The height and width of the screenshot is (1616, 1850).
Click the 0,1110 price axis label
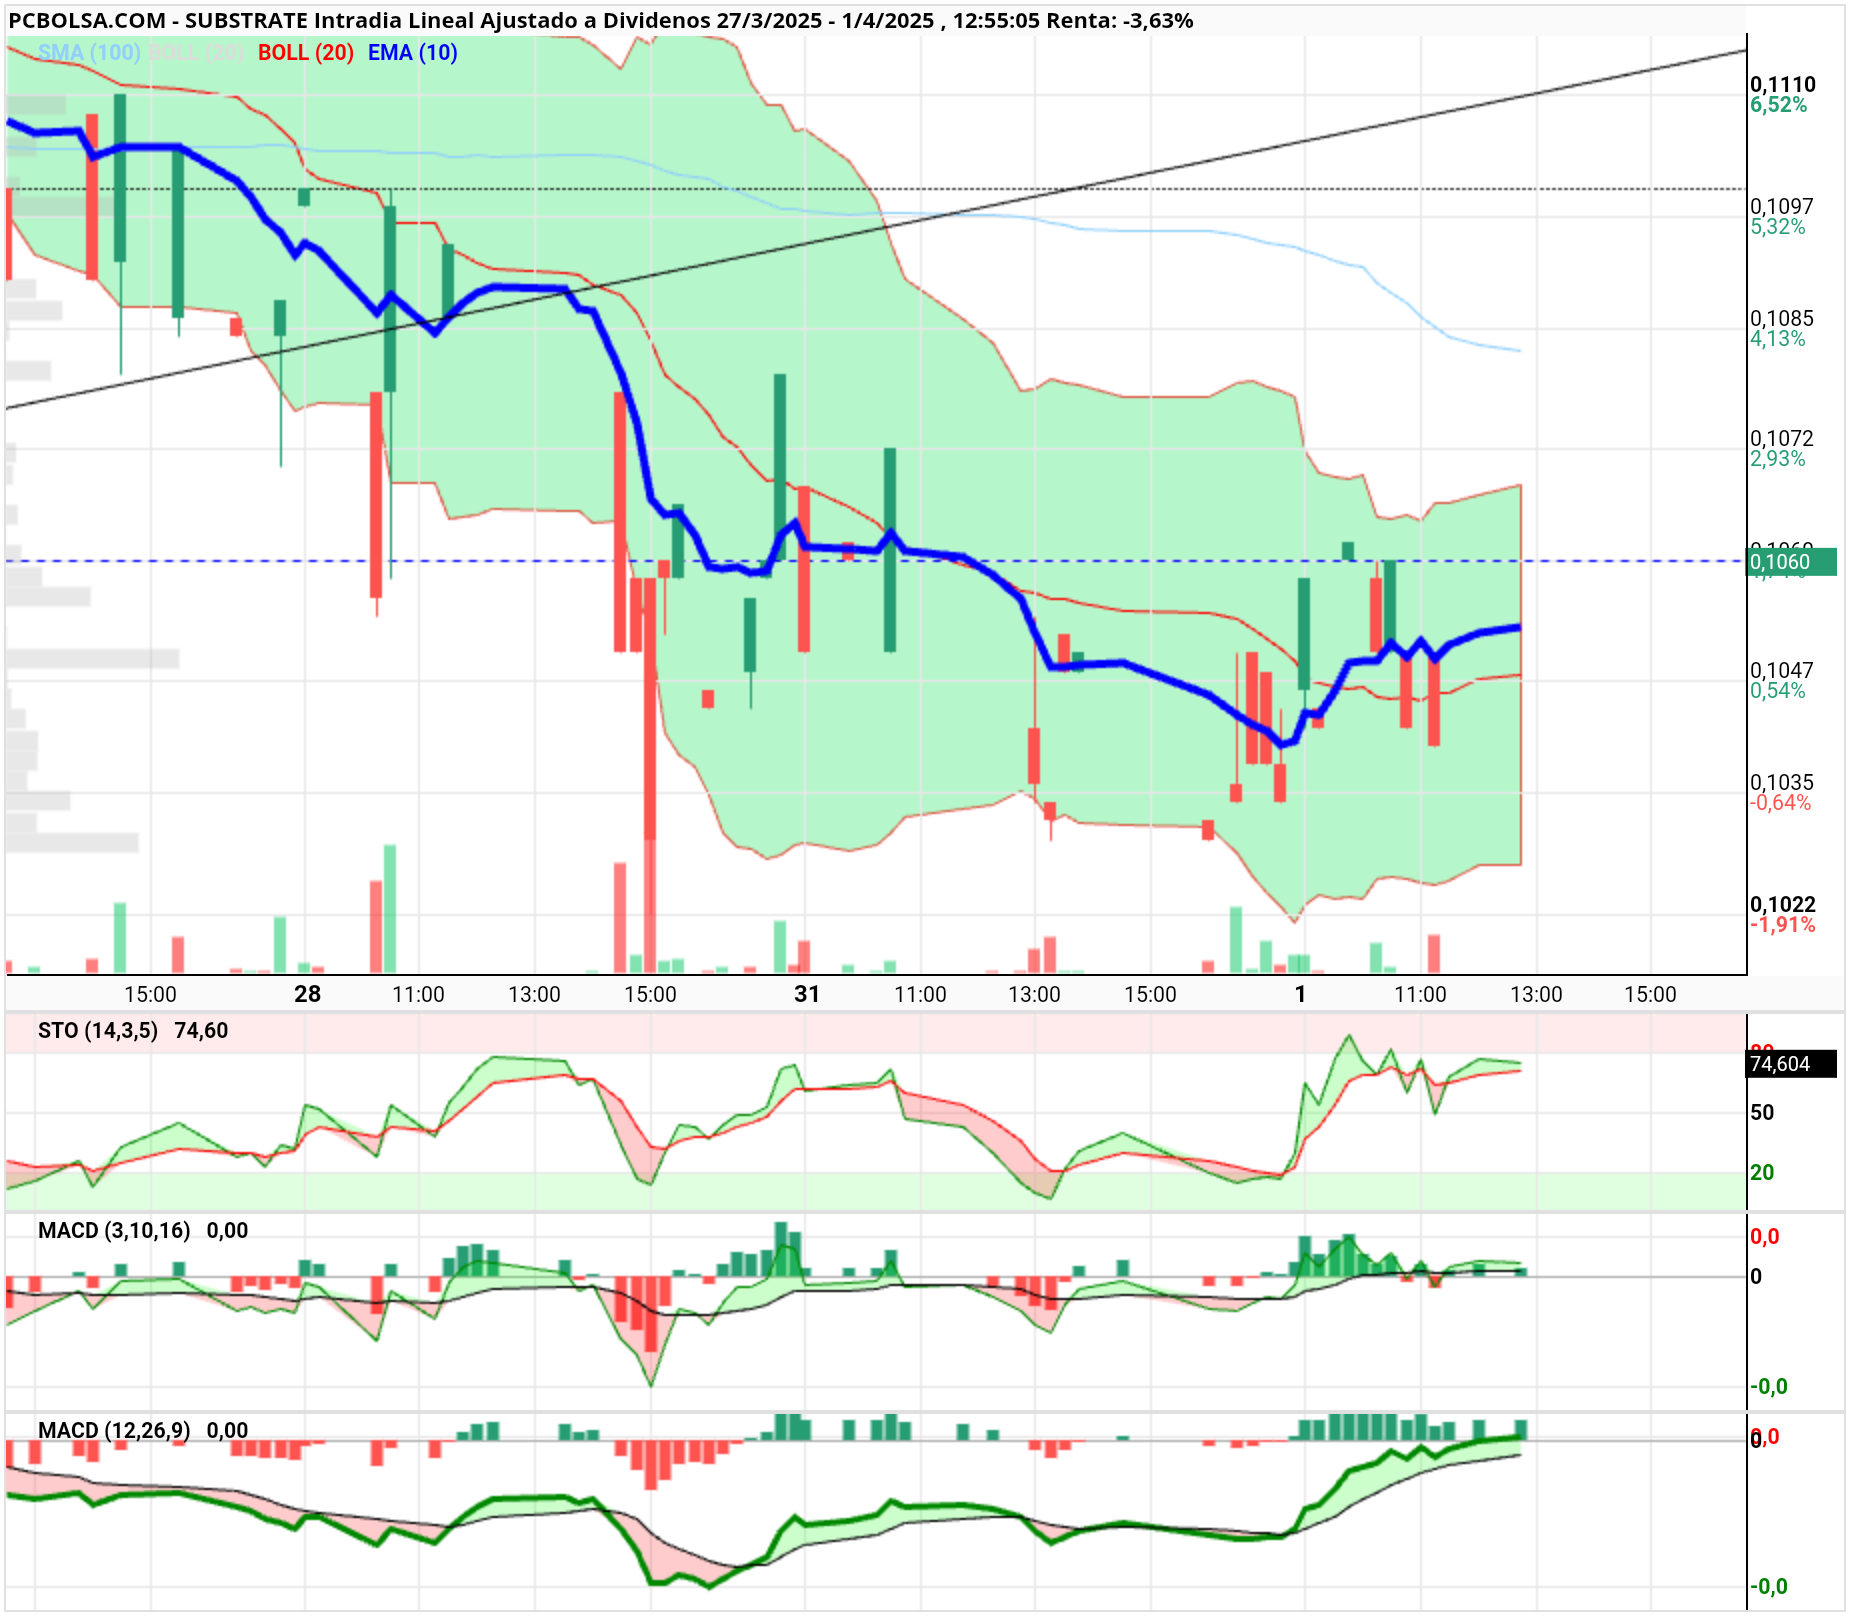pos(1783,85)
